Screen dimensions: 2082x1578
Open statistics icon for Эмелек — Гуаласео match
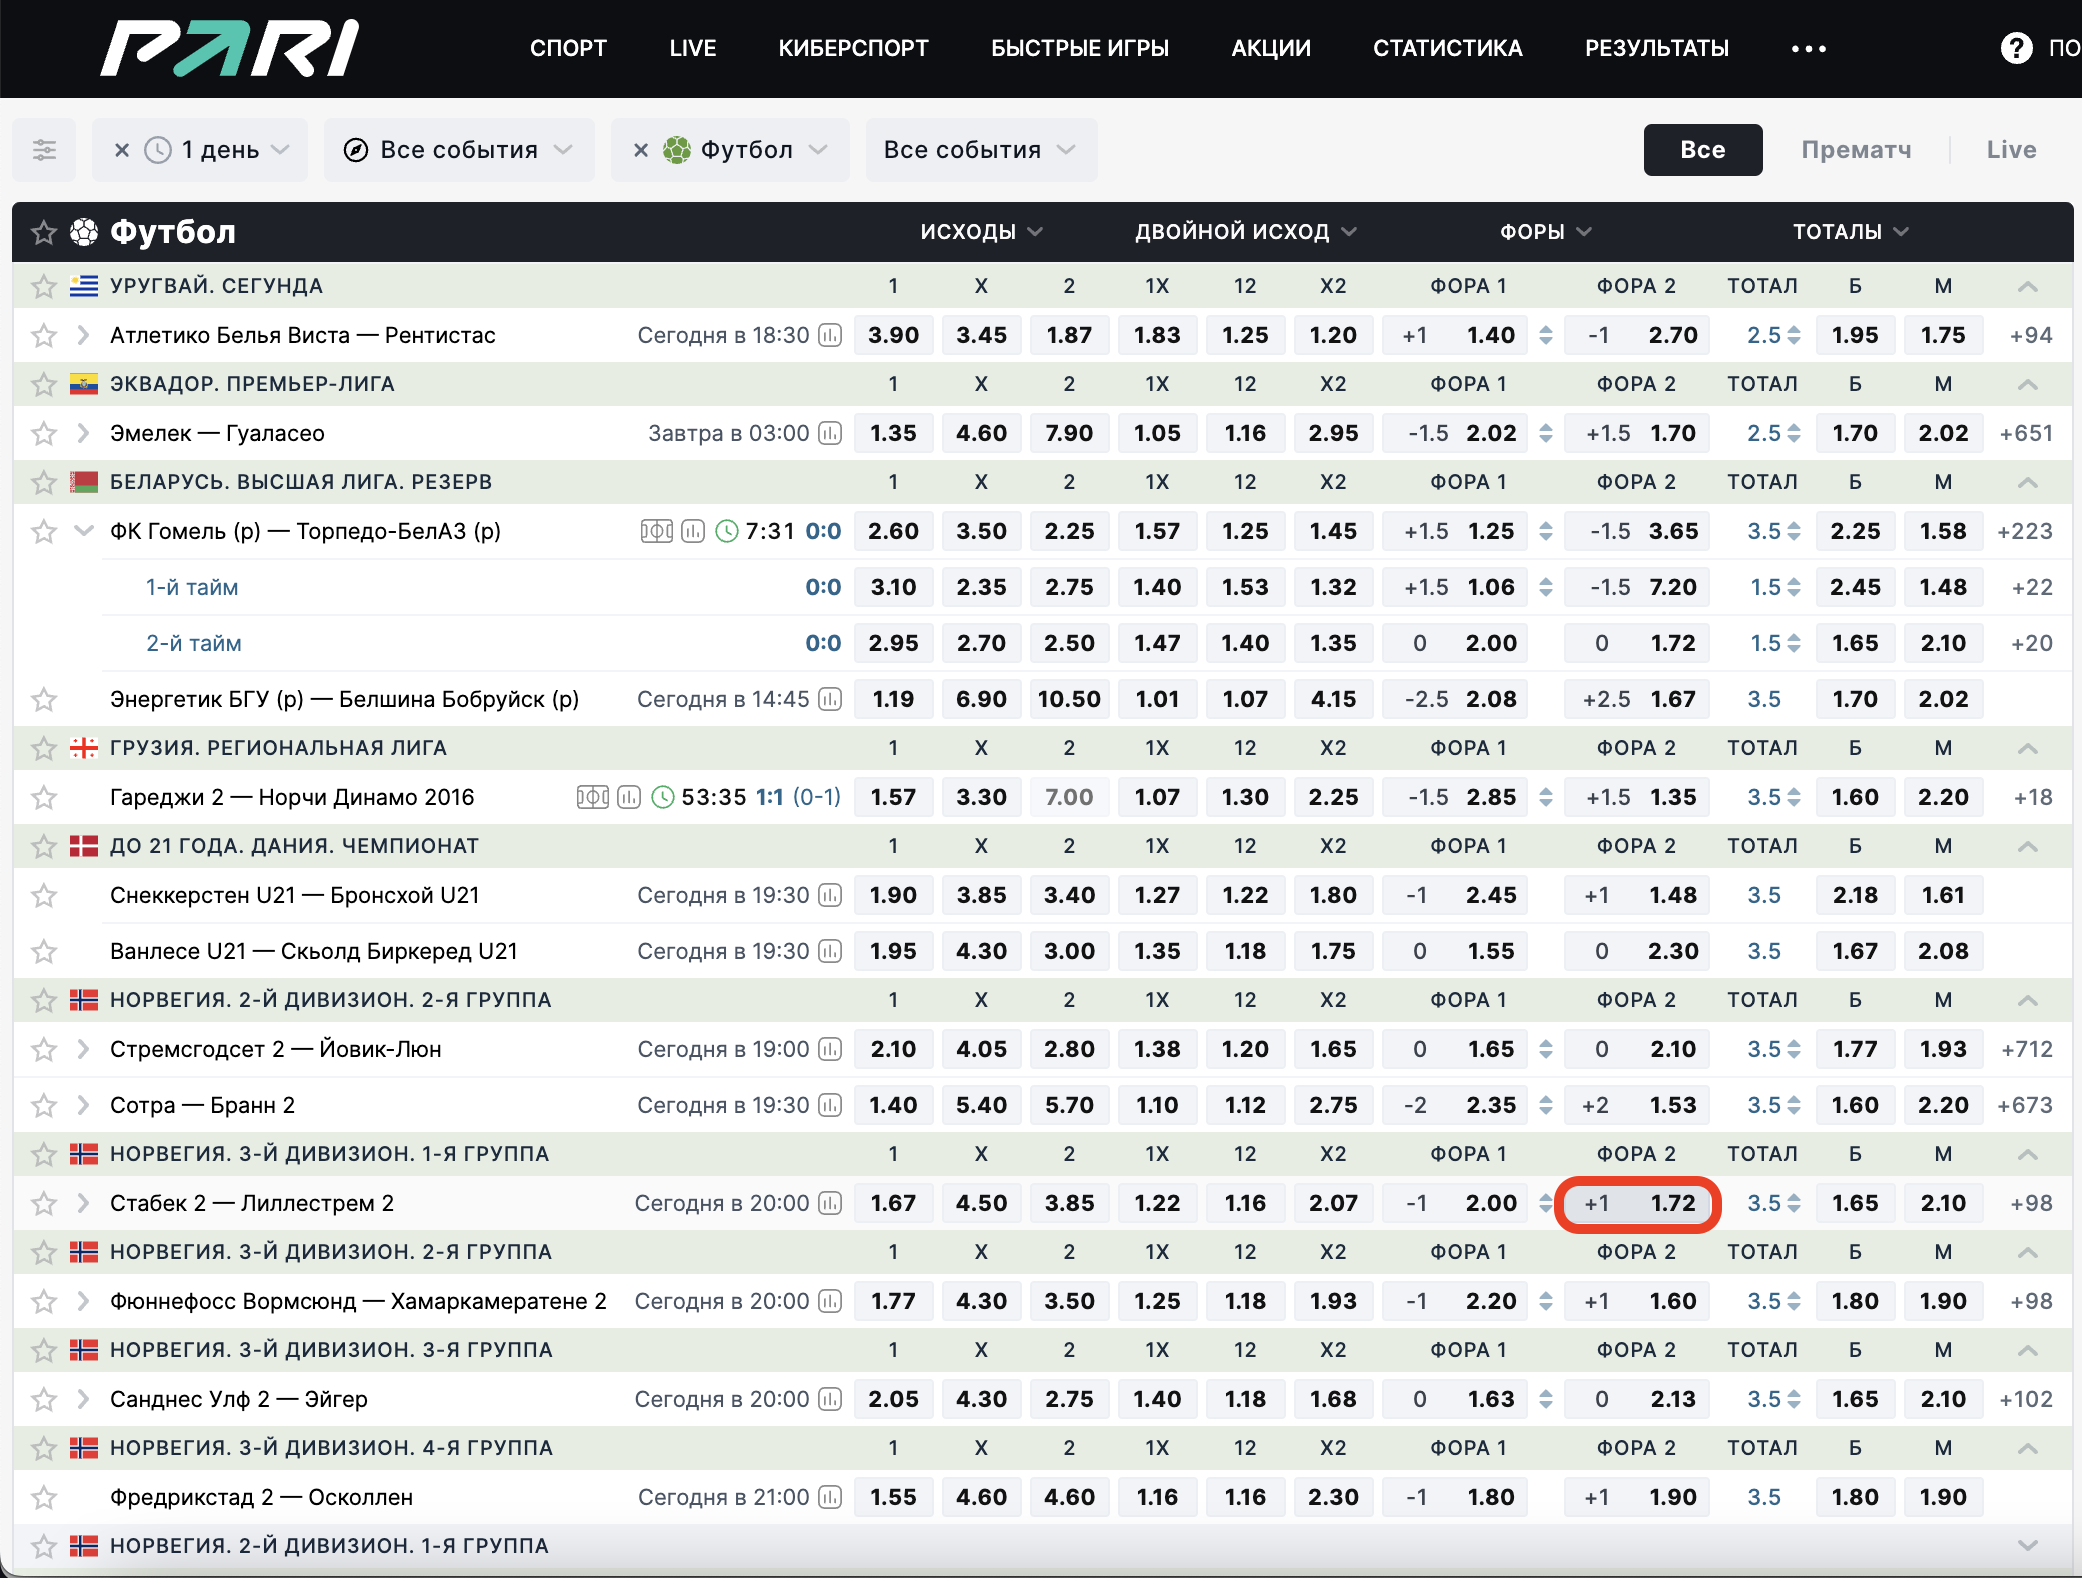click(829, 433)
